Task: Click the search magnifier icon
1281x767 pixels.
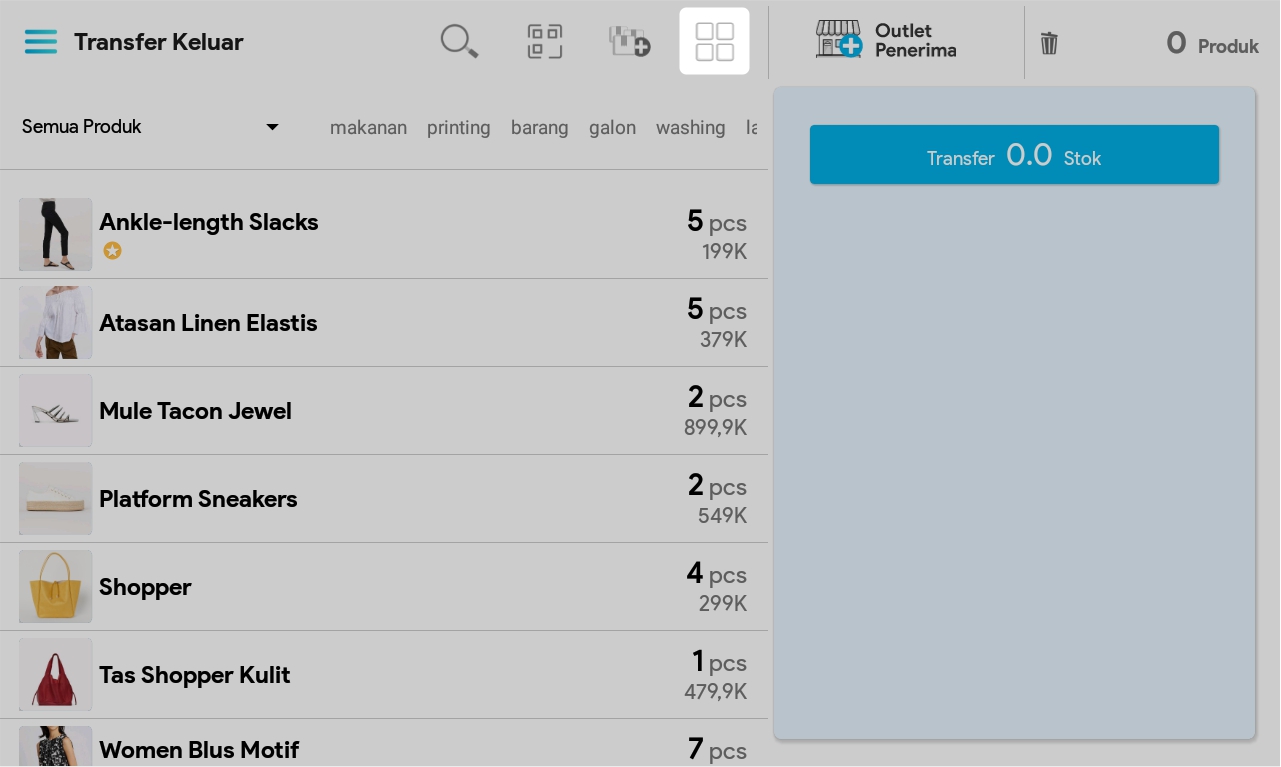Action: click(459, 42)
